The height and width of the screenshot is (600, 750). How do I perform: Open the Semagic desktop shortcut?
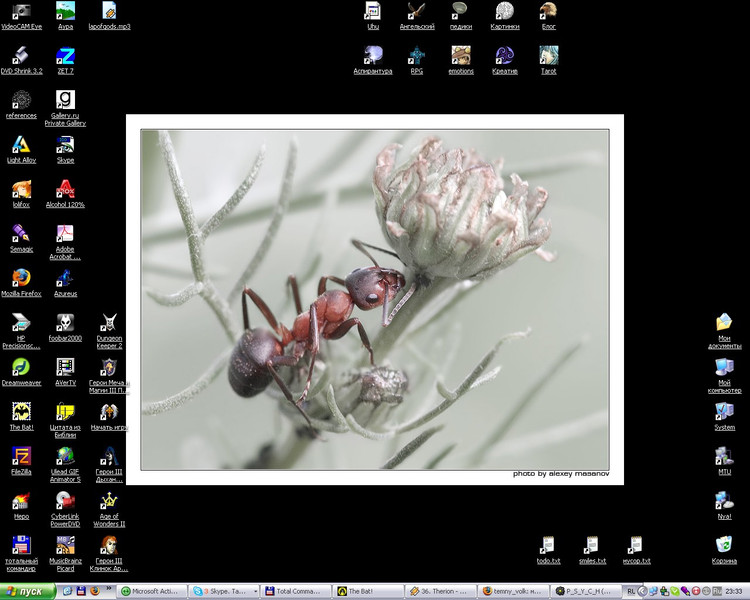(21, 239)
